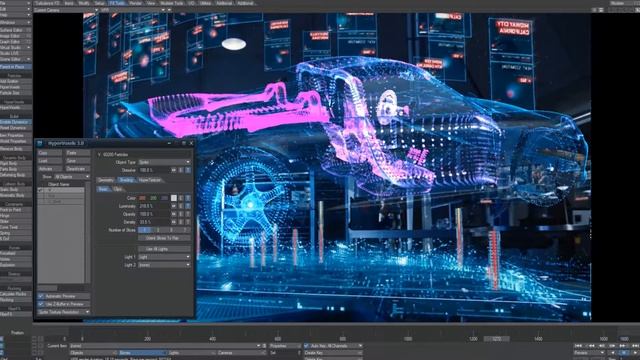Viewport: 640px width, 360px height.
Task: Toggle Automatic Preview checkbox
Action: pos(41,296)
